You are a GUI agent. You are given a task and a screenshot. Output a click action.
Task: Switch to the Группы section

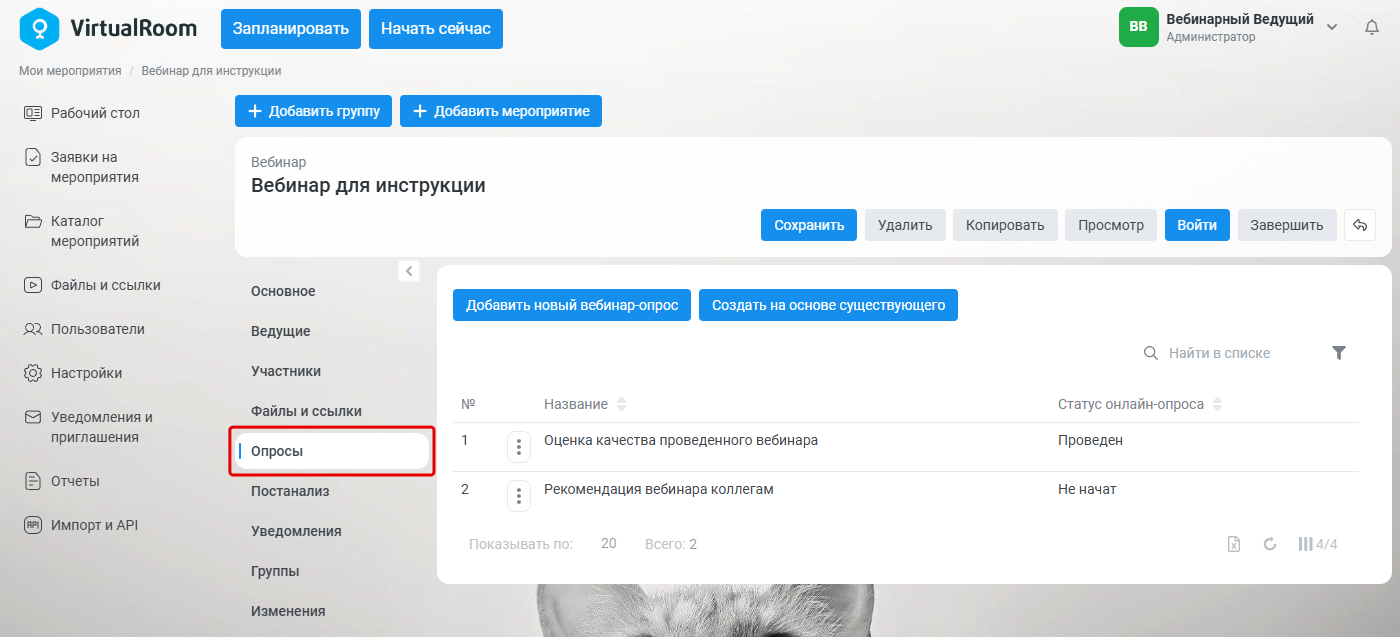click(275, 571)
